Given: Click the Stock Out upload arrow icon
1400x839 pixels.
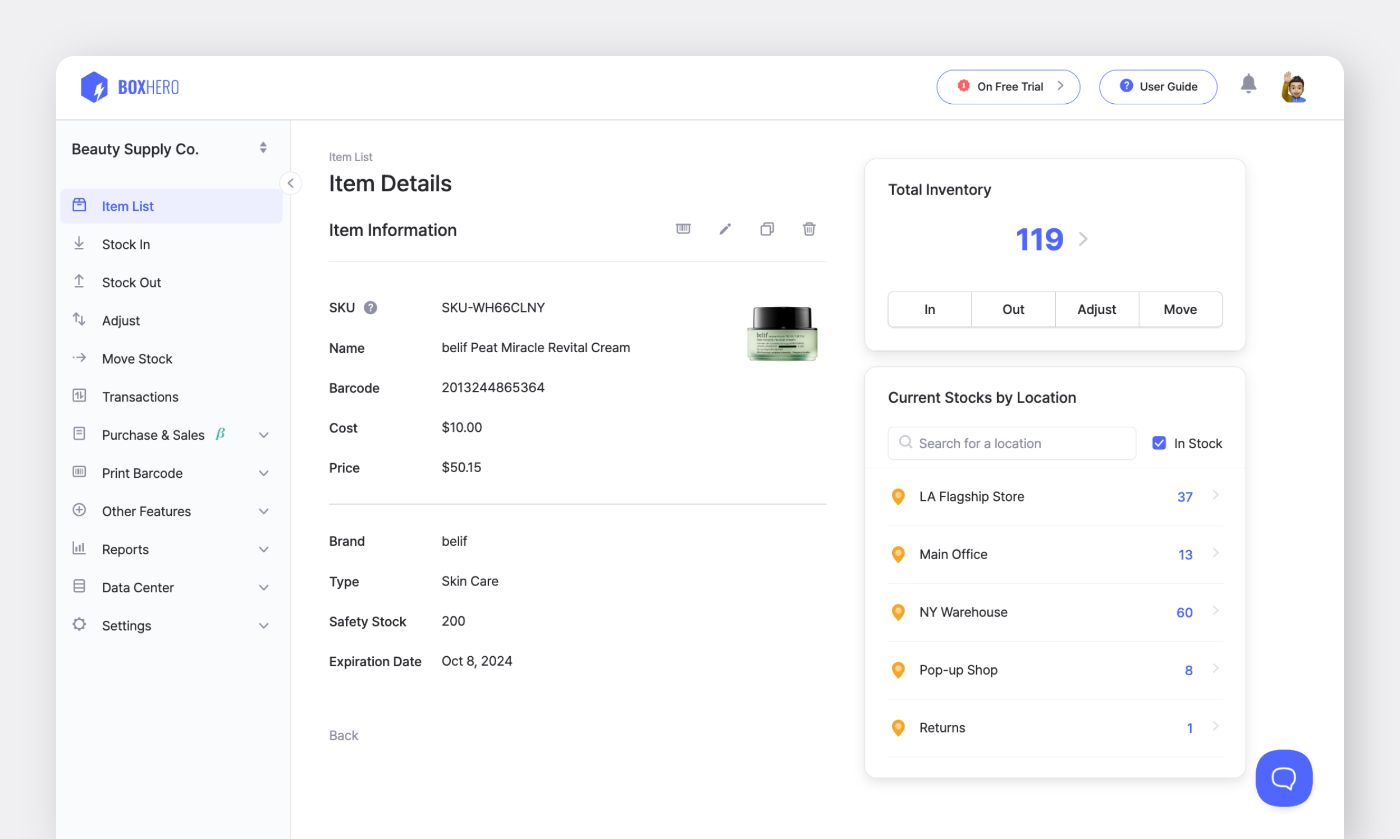Looking at the screenshot, I should pyautogui.click(x=79, y=282).
